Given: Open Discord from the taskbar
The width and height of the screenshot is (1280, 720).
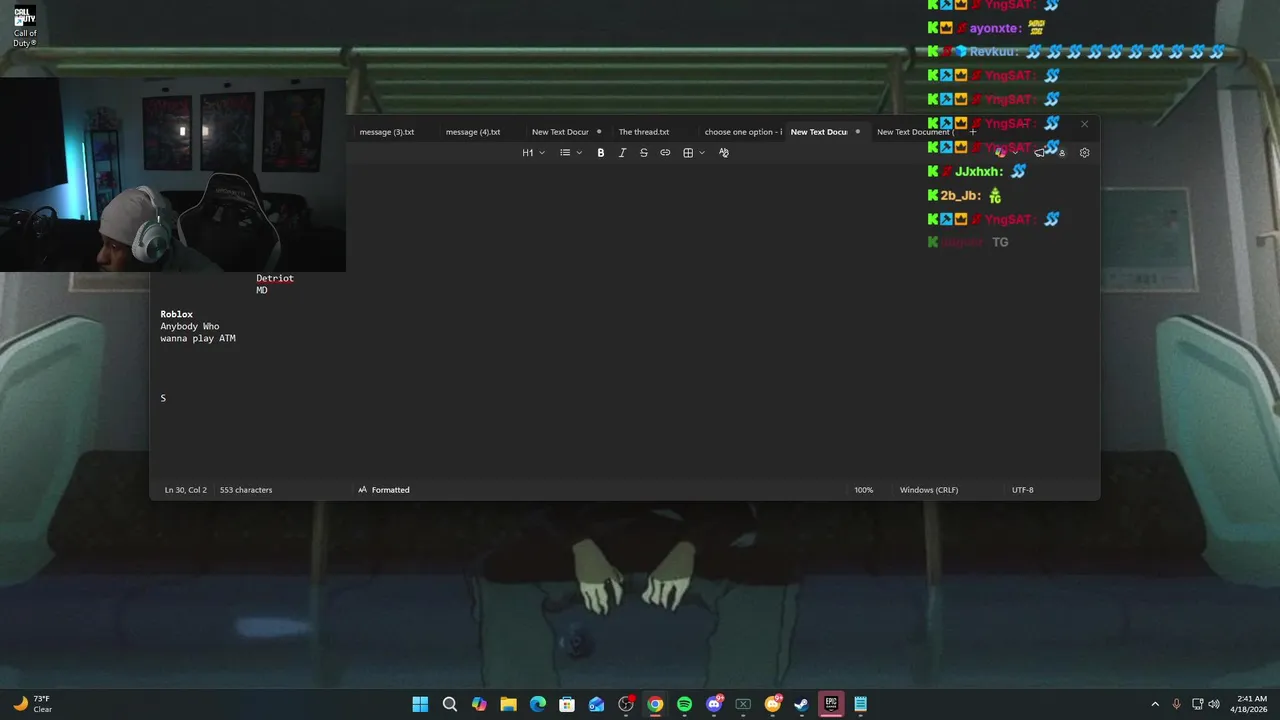Looking at the screenshot, I should [714, 704].
